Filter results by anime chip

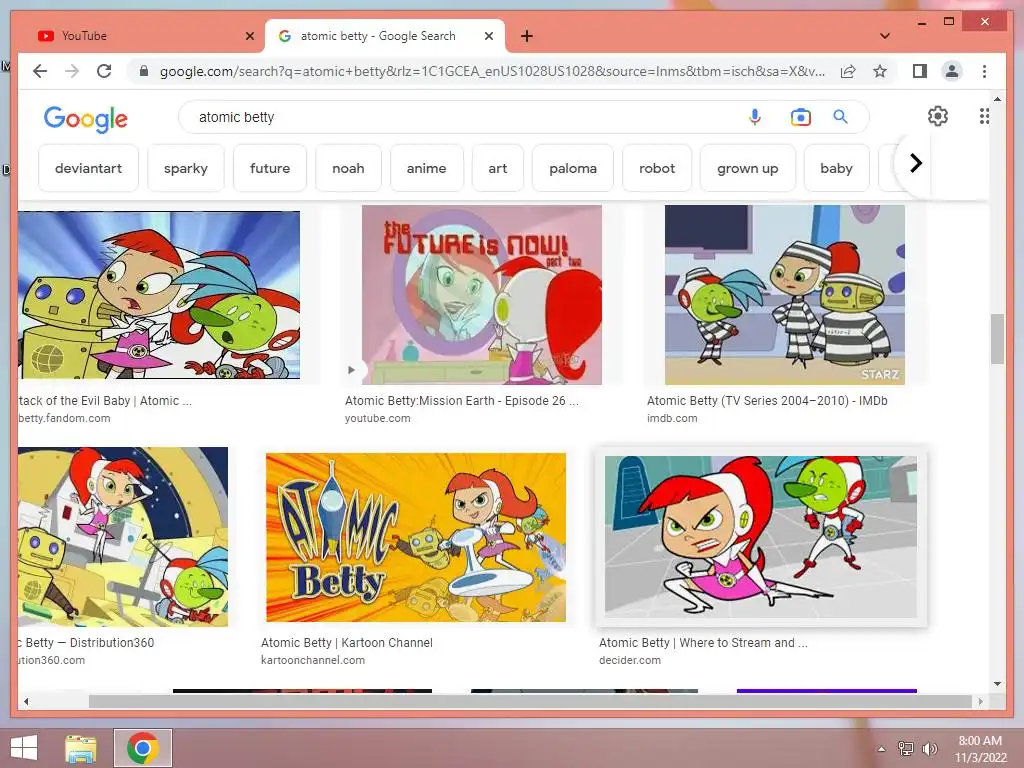coord(426,168)
